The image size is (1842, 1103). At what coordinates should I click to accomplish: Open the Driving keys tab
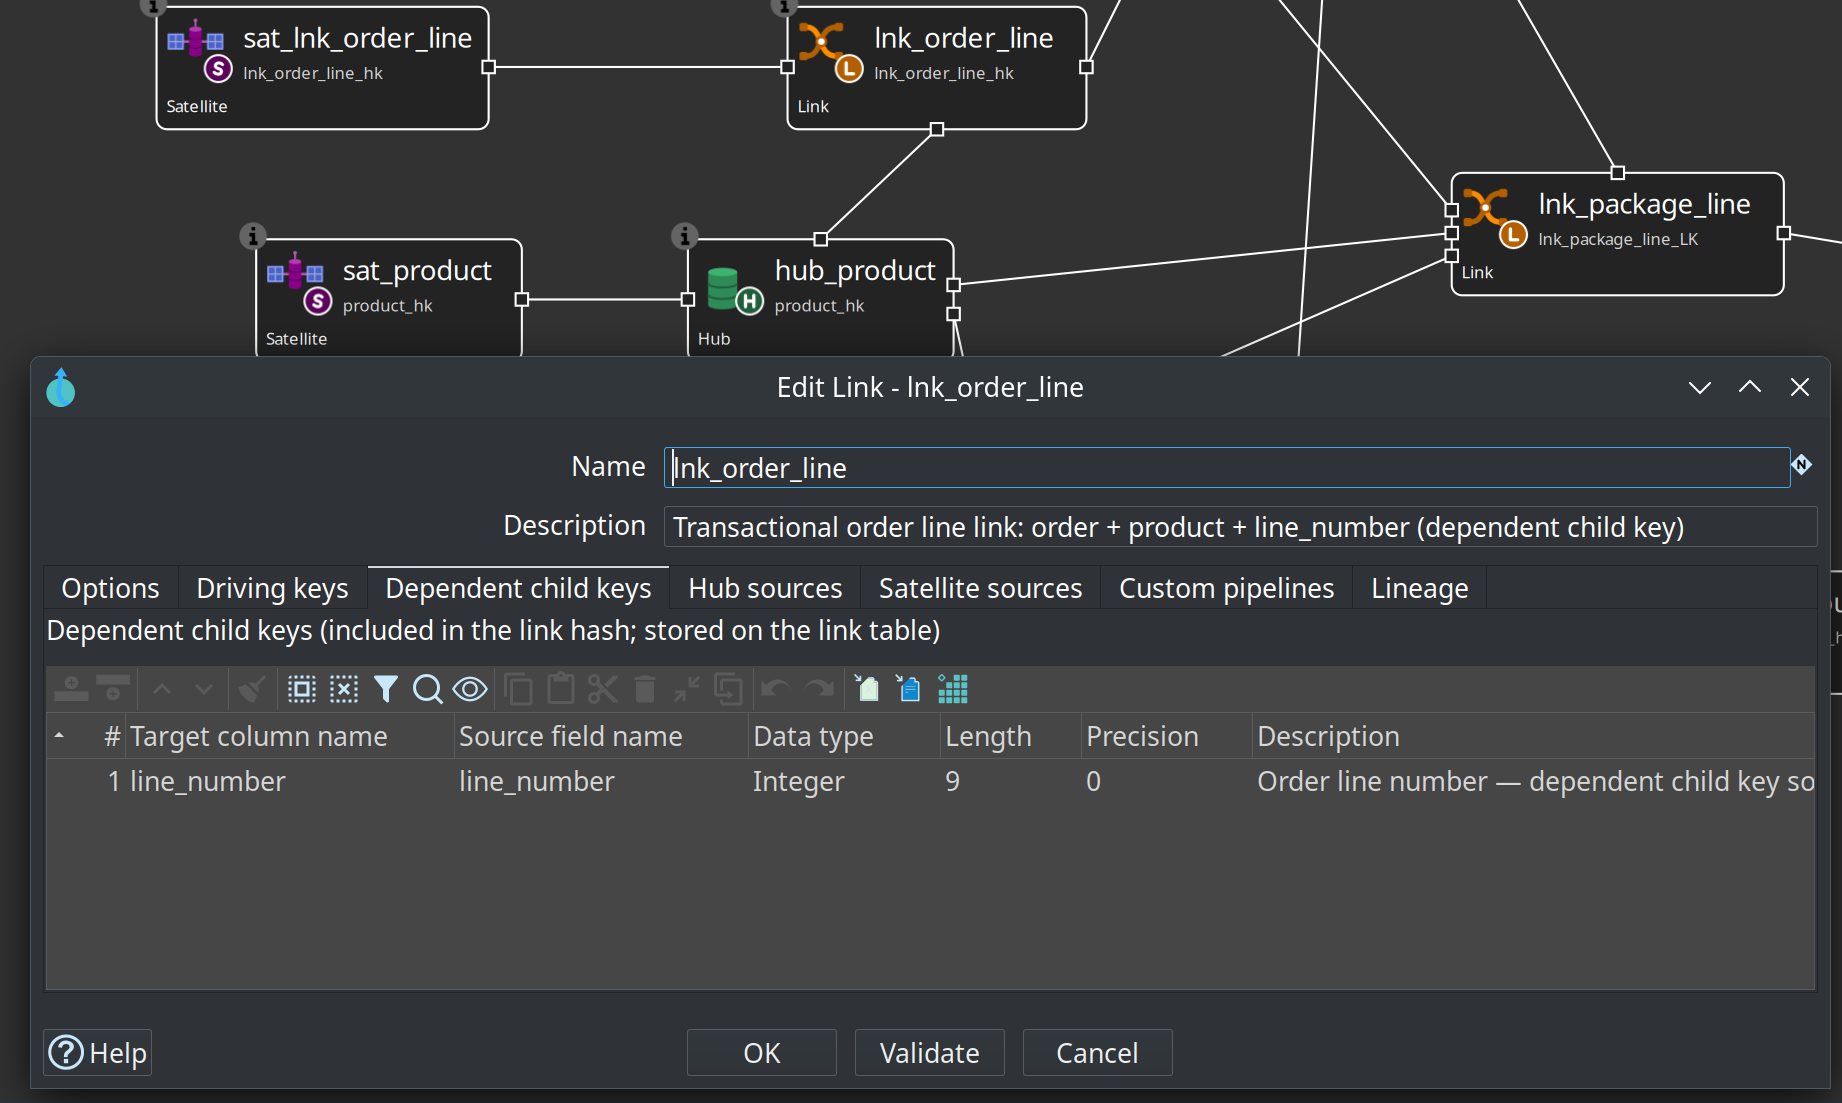273,588
